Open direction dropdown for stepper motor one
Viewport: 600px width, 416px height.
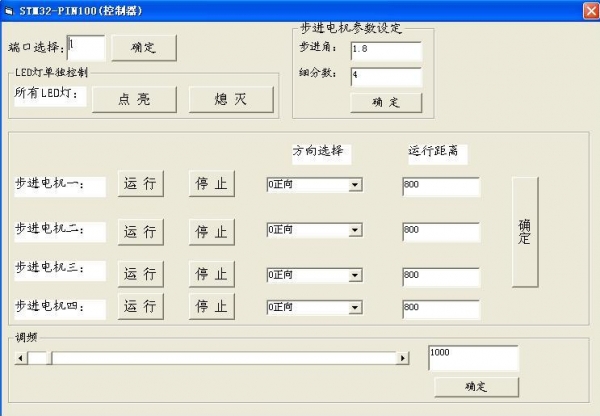(354, 185)
